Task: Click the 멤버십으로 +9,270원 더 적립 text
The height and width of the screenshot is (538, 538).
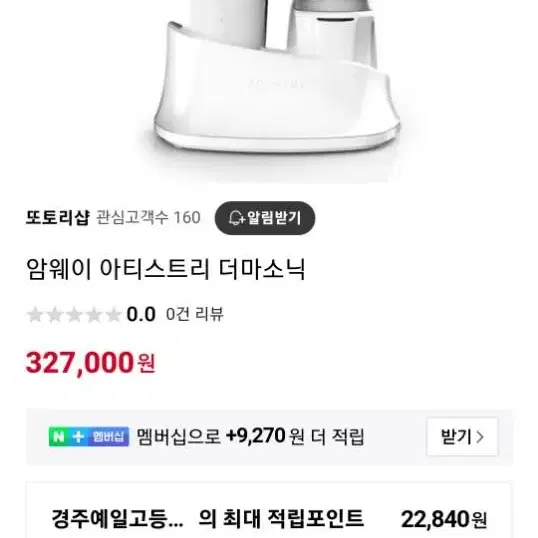Action: click(x=250, y=437)
